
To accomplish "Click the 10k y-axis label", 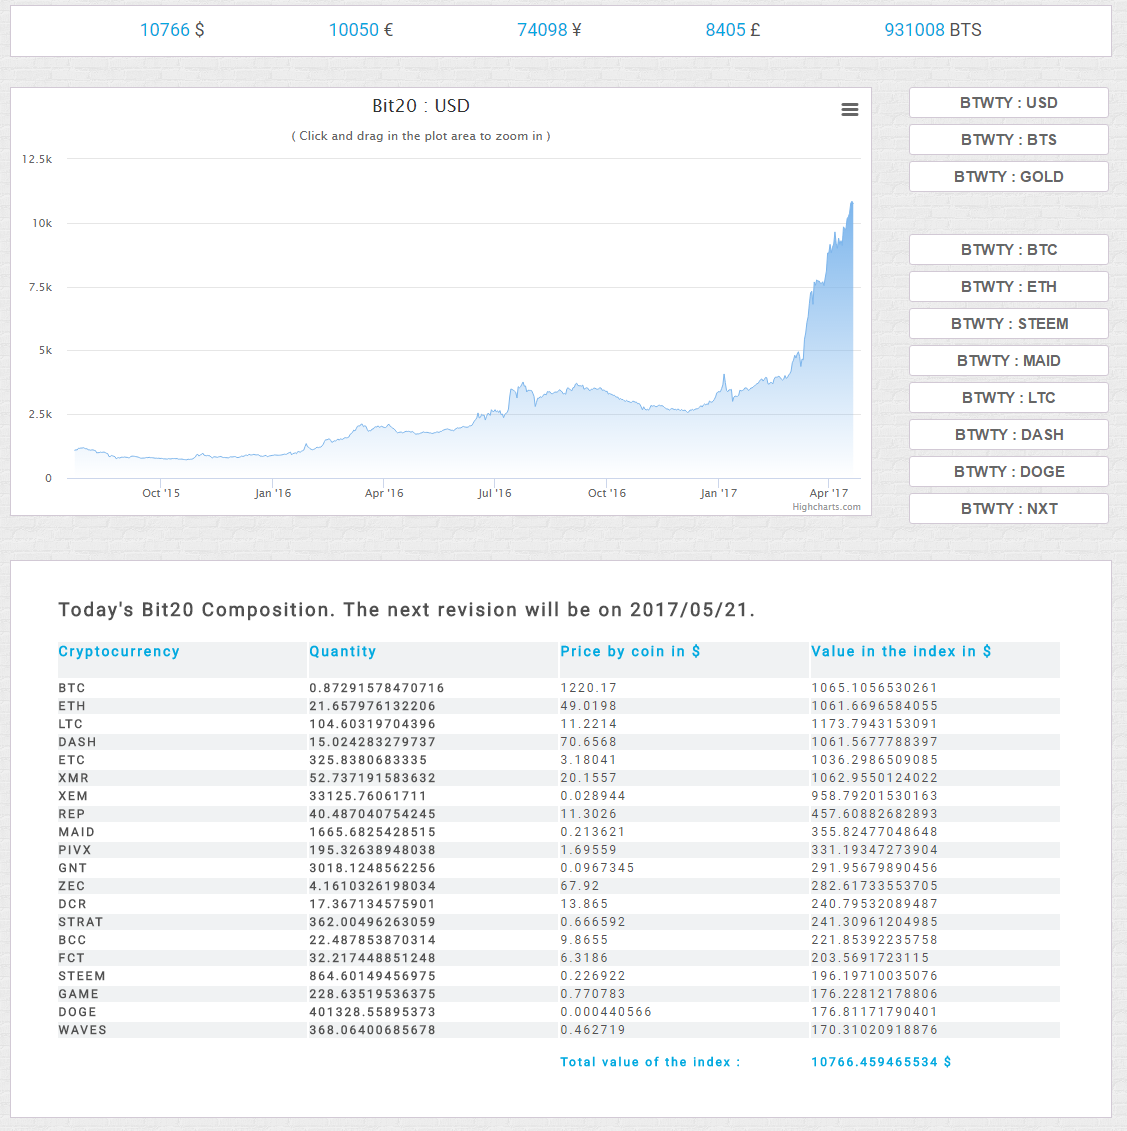I will click(42, 224).
